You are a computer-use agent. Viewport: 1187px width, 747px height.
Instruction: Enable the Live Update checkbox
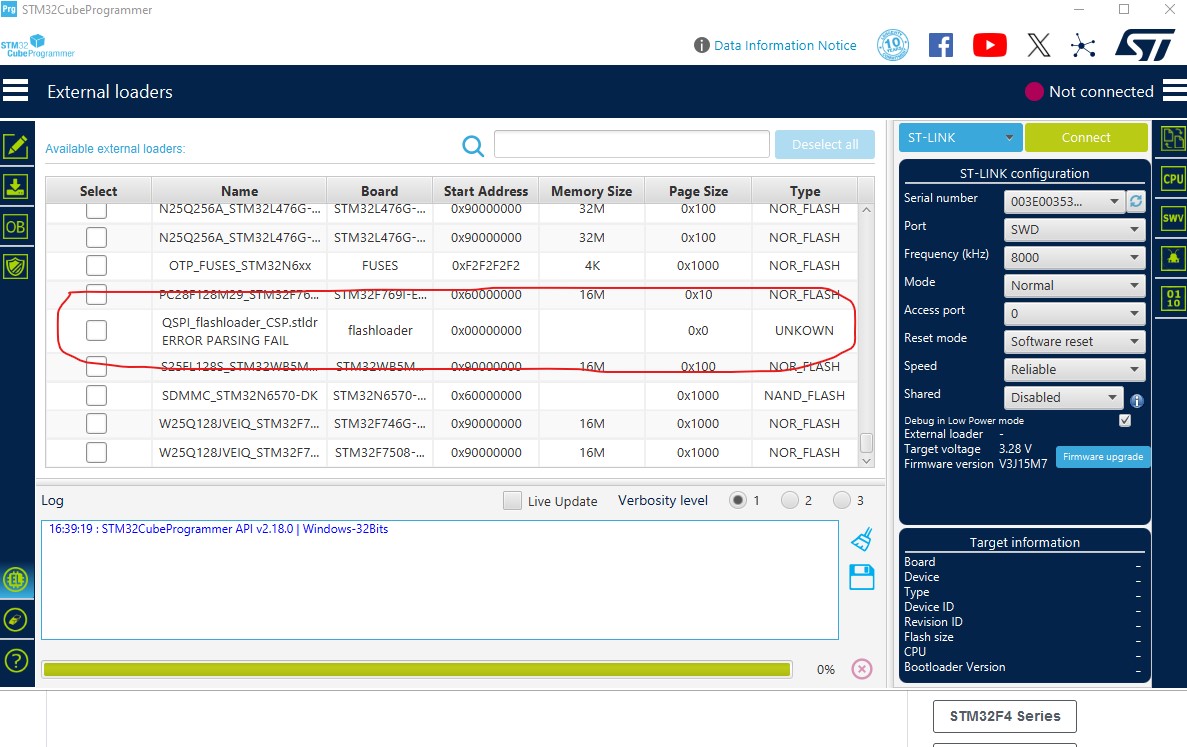pyautogui.click(x=511, y=500)
